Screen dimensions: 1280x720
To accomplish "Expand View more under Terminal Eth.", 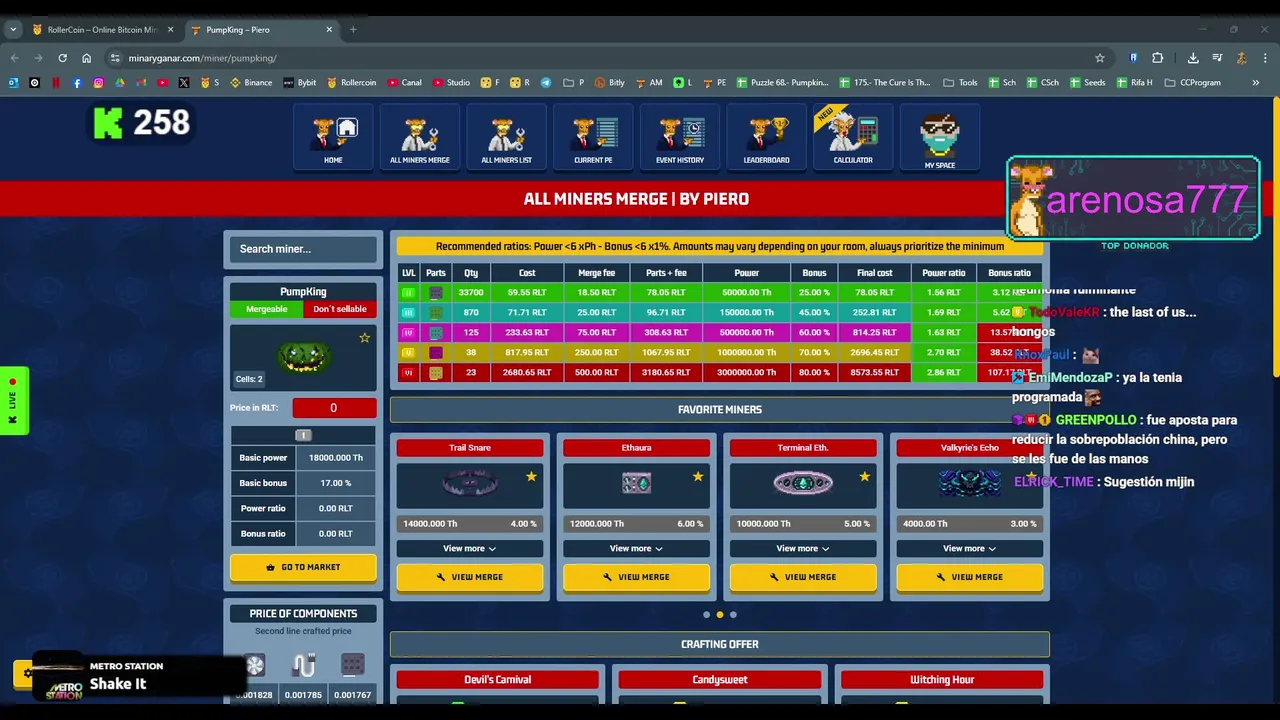I will 803,548.
